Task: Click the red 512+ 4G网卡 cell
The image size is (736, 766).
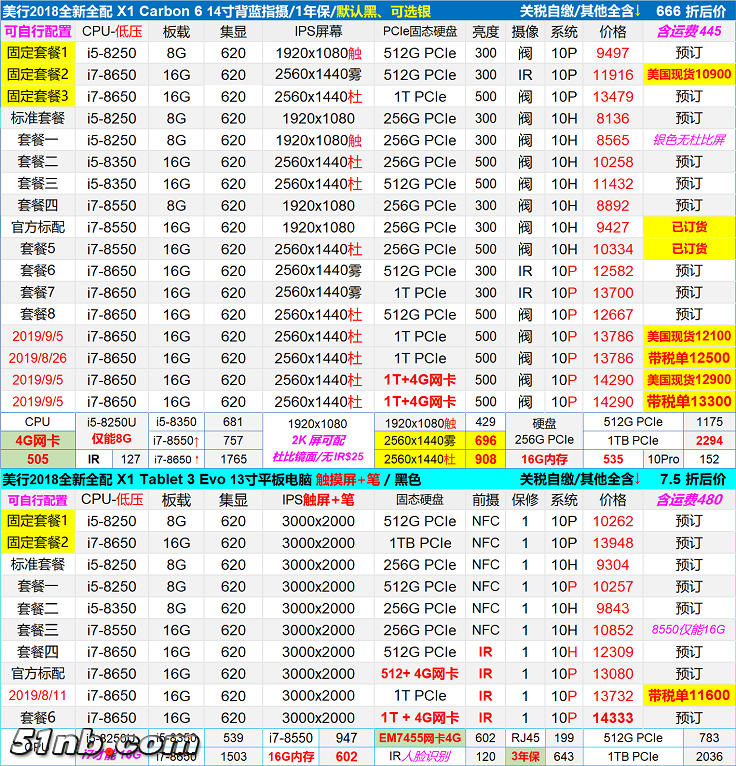Action: coord(420,674)
